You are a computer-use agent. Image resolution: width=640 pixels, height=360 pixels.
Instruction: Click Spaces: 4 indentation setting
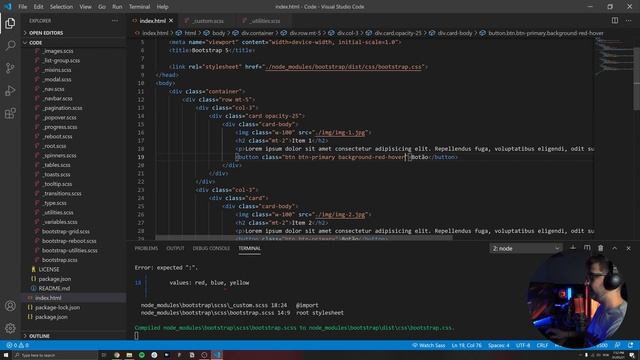(x=499, y=345)
